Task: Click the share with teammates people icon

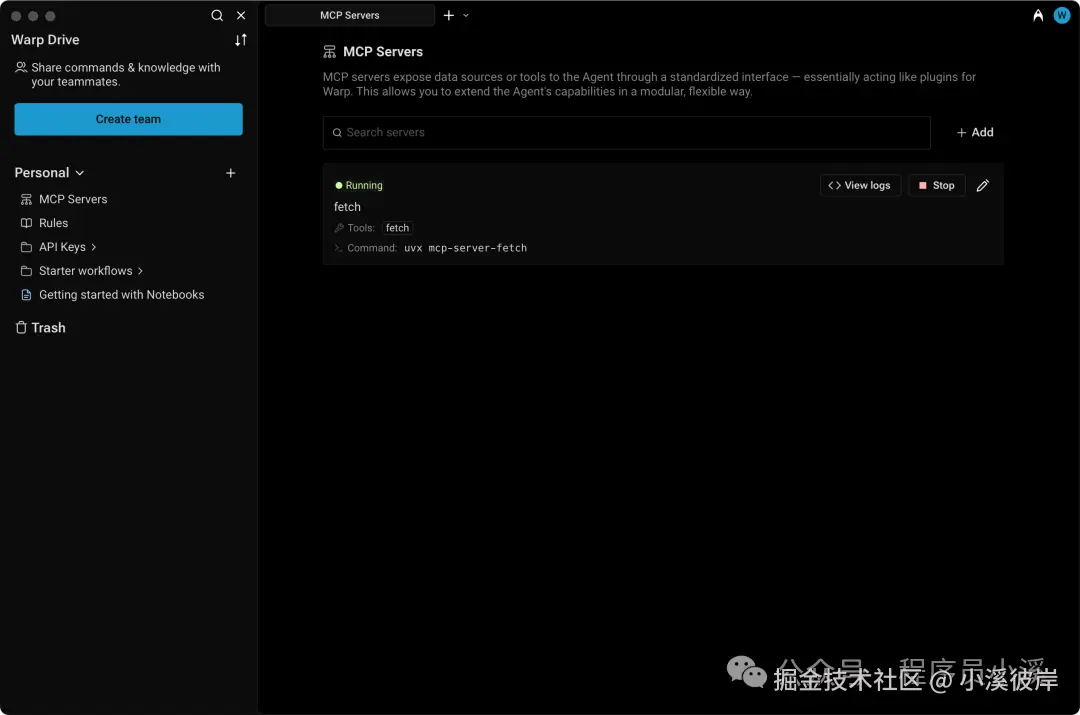Action: coord(21,67)
